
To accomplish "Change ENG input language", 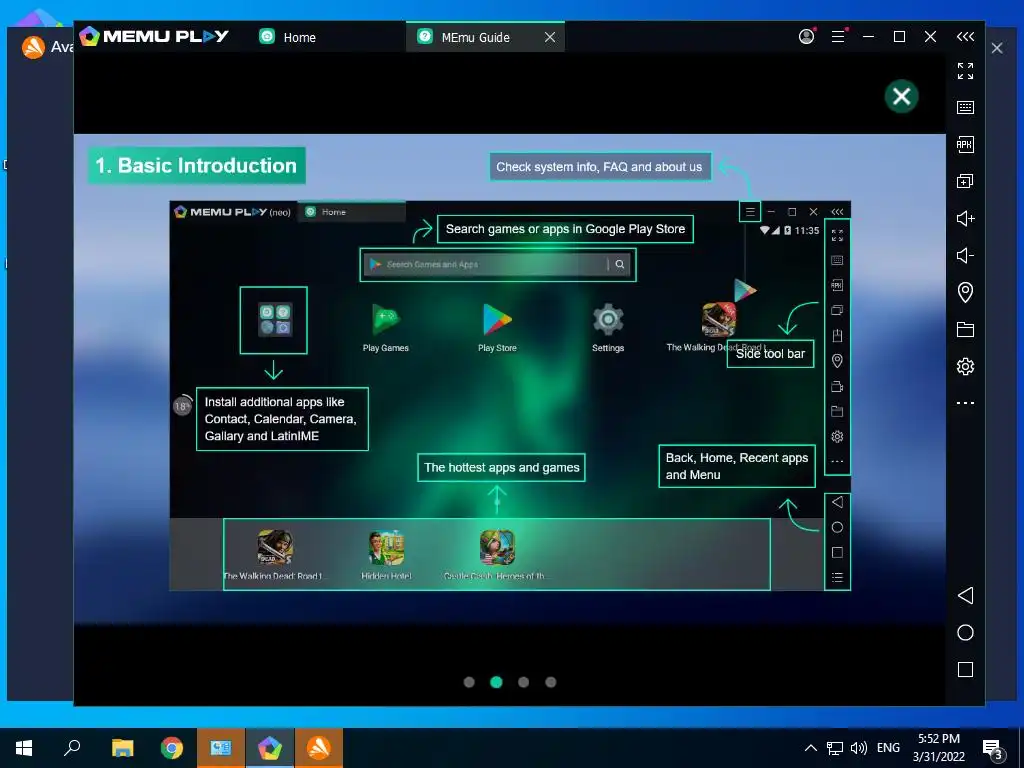I will click(x=888, y=748).
